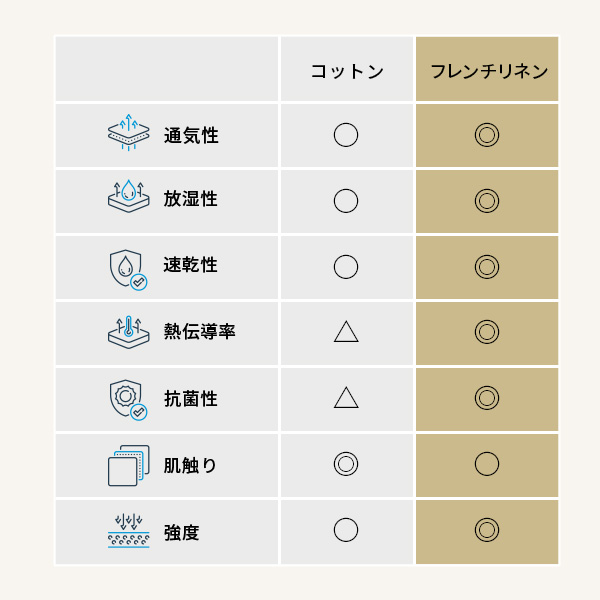Click the 肌触り fabric layers icon
This screenshot has height=600, width=600.
point(128,465)
